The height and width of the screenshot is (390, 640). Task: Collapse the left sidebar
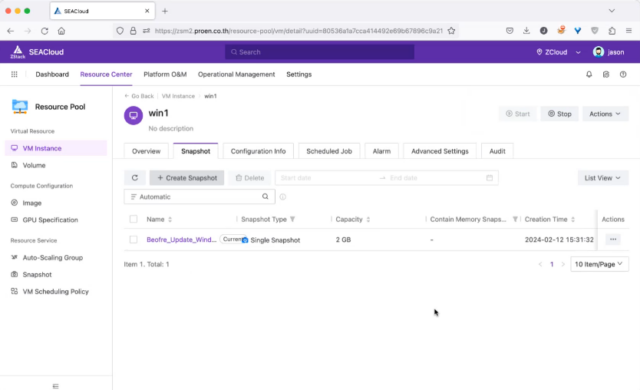pos(56,386)
